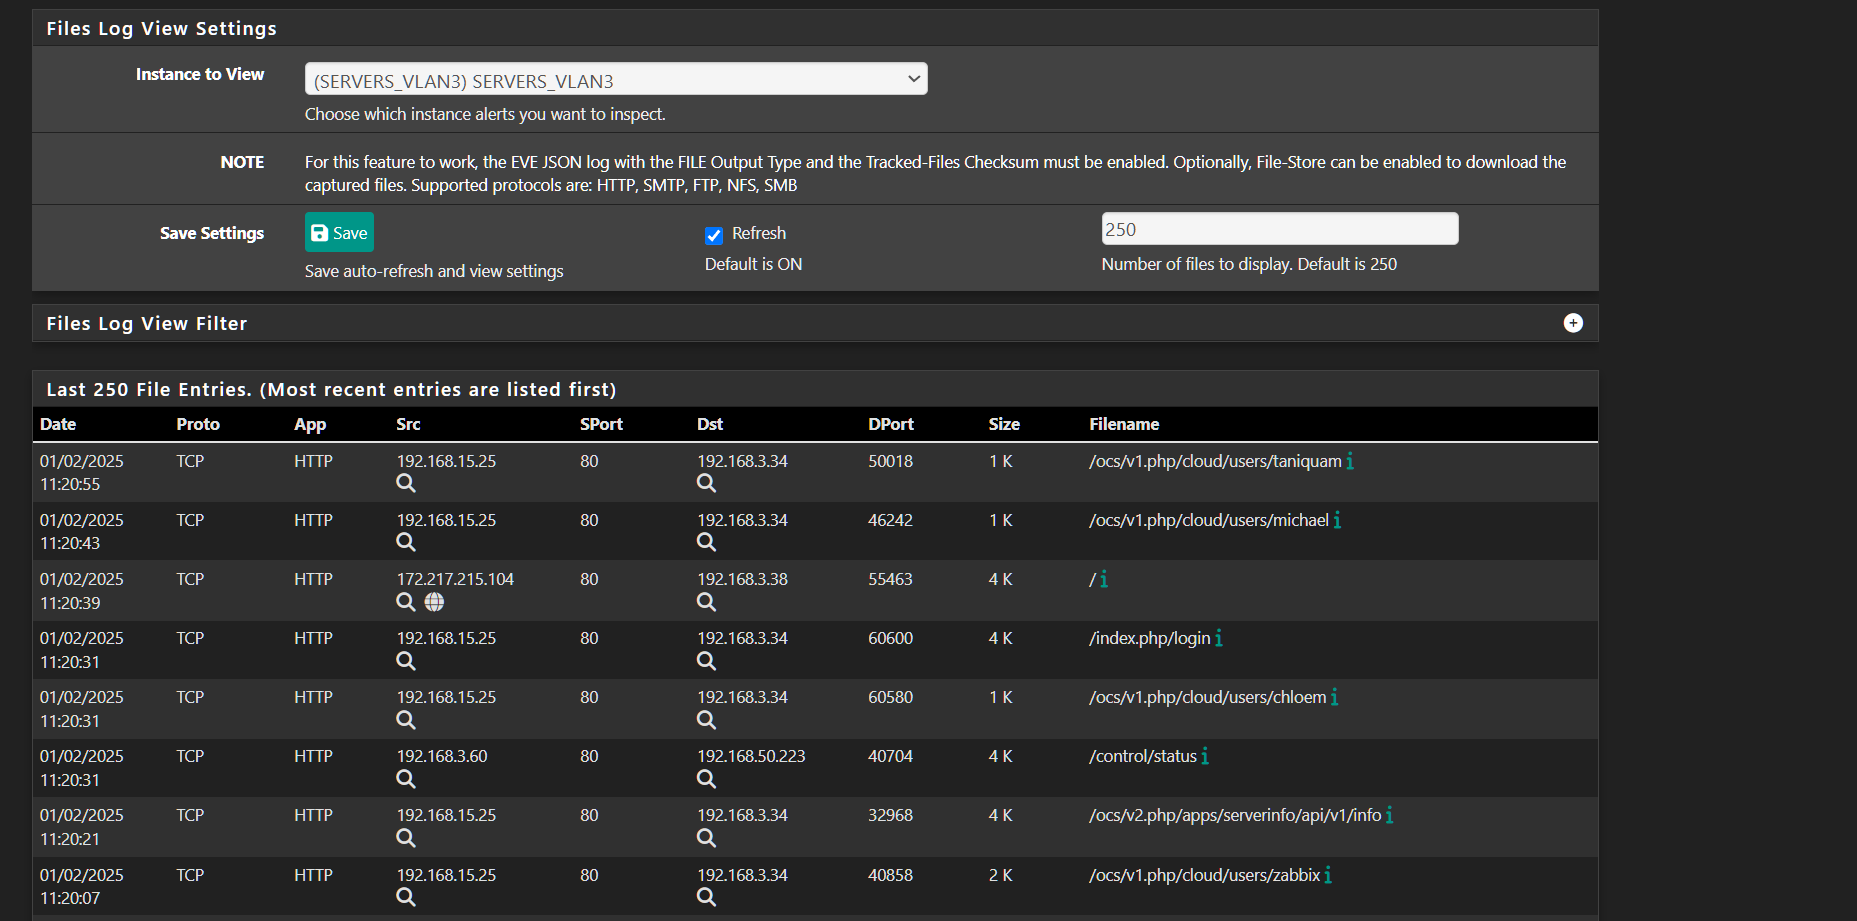Open the Instance to View dropdown
The height and width of the screenshot is (921, 1857).
616,79
